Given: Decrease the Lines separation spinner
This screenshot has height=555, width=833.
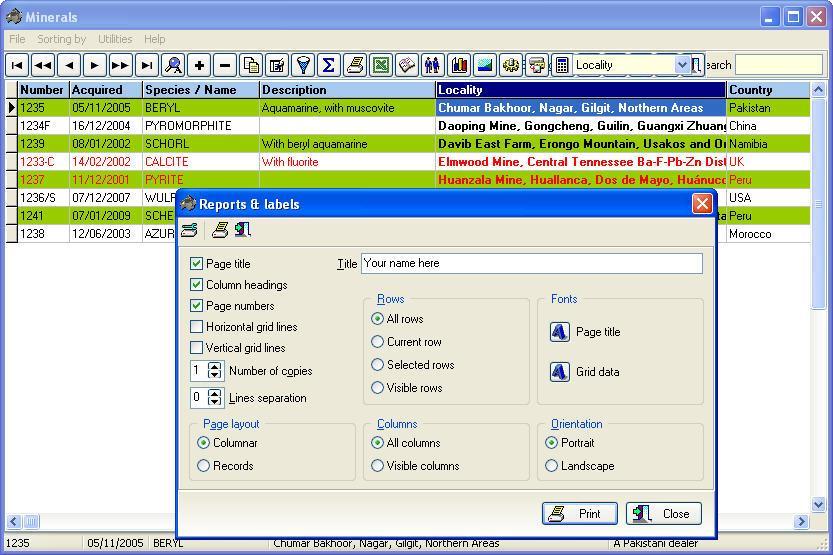Looking at the screenshot, I should (215, 402).
